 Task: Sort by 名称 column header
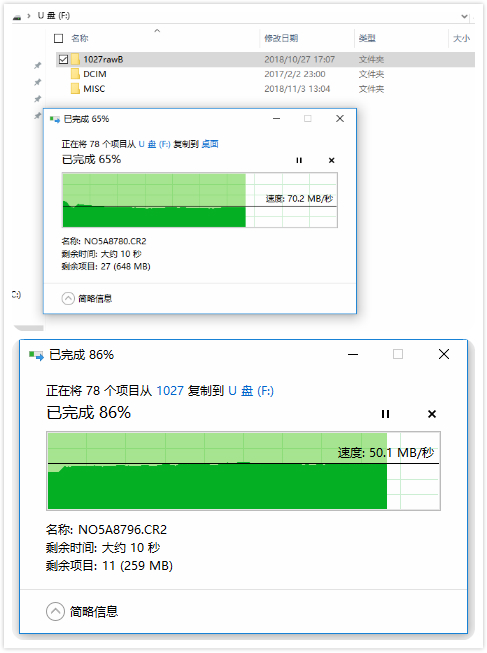(x=80, y=38)
